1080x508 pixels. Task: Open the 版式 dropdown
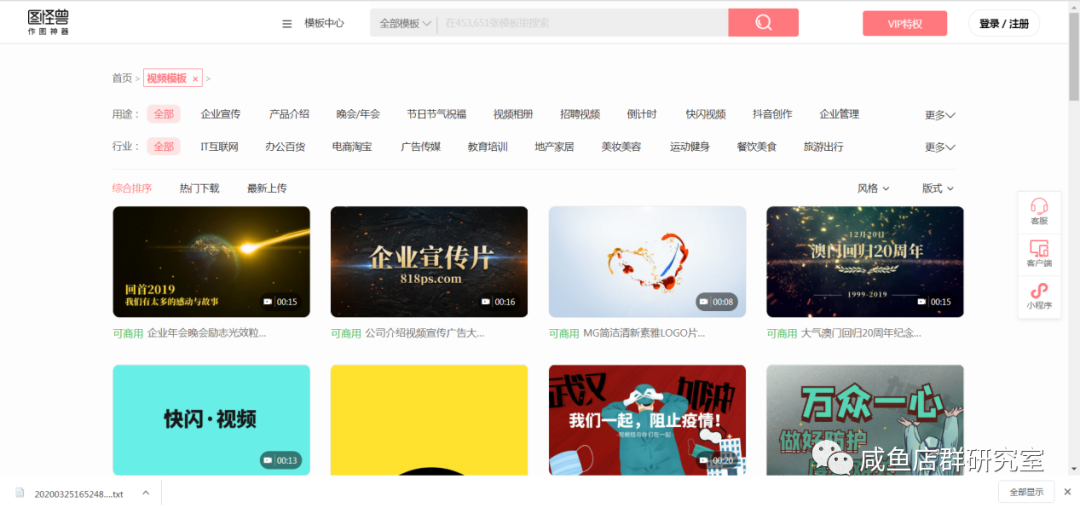tap(937, 189)
